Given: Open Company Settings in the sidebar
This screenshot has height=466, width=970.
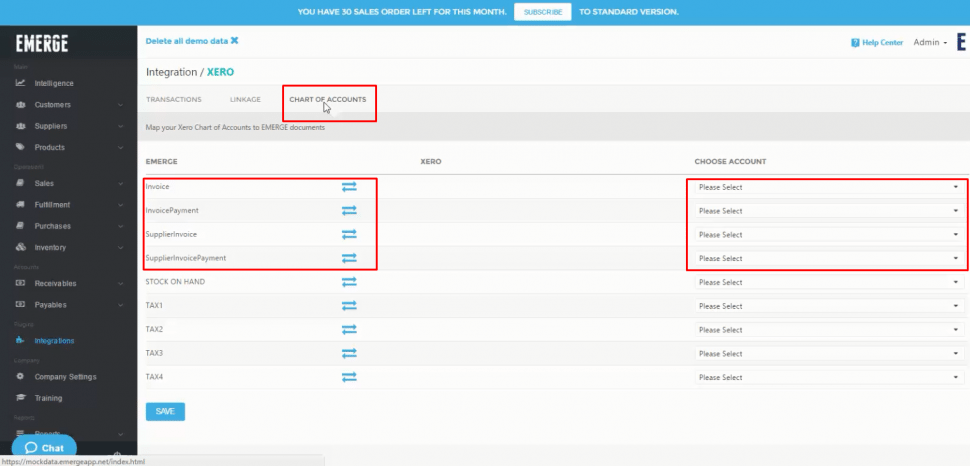Looking at the screenshot, I should coord(66,376).
